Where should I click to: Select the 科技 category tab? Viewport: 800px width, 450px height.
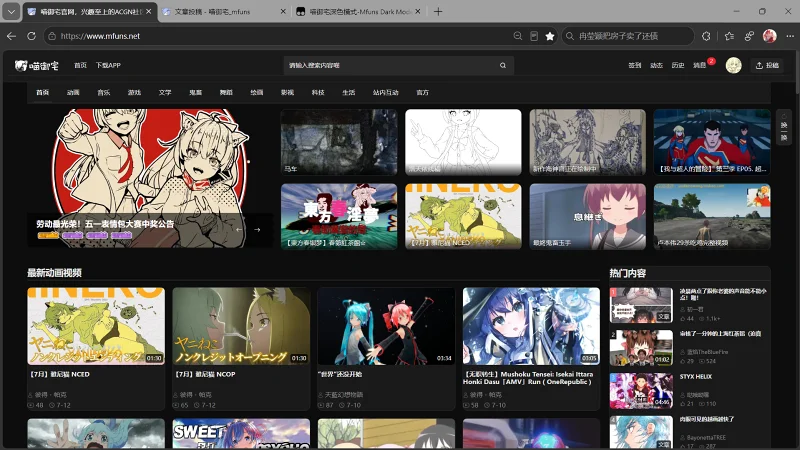pos(318,92)
